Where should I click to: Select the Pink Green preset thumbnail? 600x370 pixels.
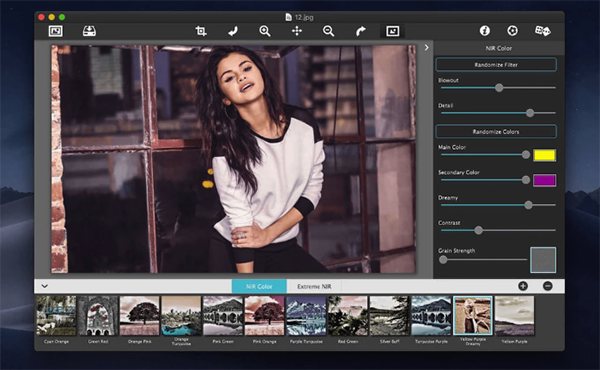[x=223, y=316]
